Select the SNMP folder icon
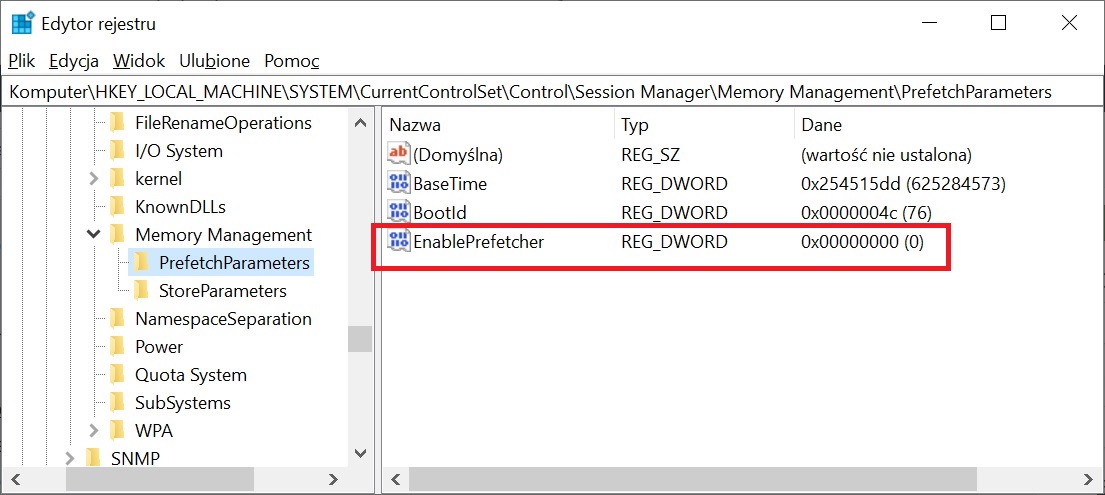The height and width of the screenshot is (495, 1105). pos(94,458)
